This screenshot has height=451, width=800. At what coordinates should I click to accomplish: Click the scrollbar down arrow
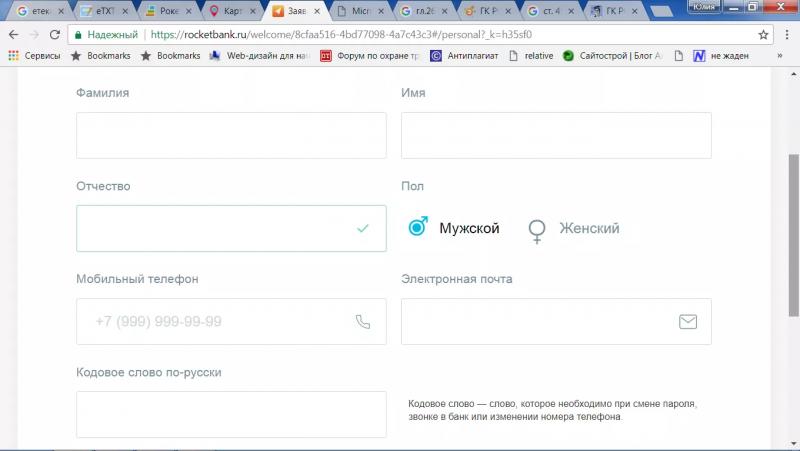point(793,444)
